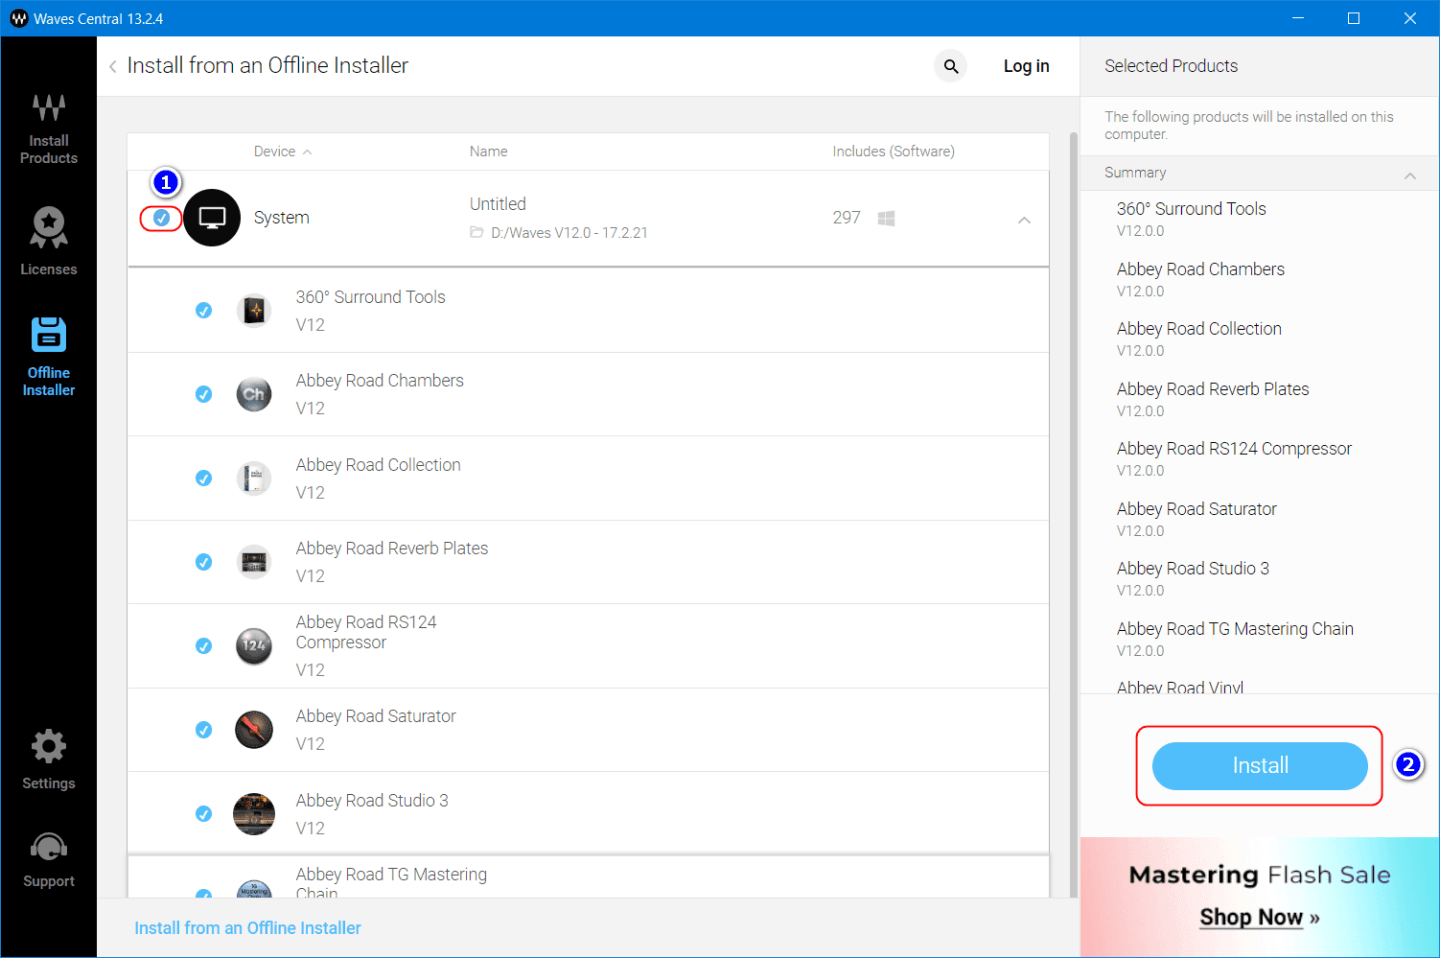Click the Abbey Road Reverb Plates icon

pyautogui.click(x=254, y=562)
